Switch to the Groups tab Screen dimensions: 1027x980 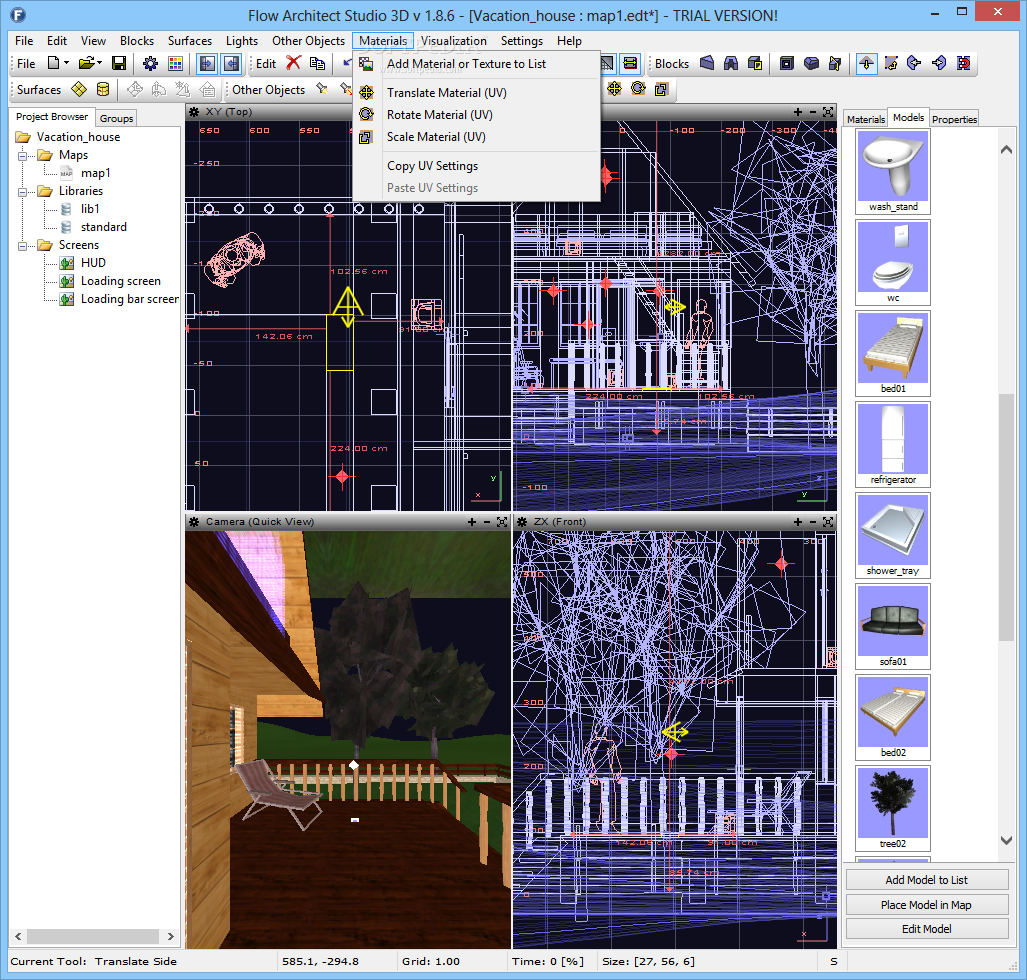117,118
